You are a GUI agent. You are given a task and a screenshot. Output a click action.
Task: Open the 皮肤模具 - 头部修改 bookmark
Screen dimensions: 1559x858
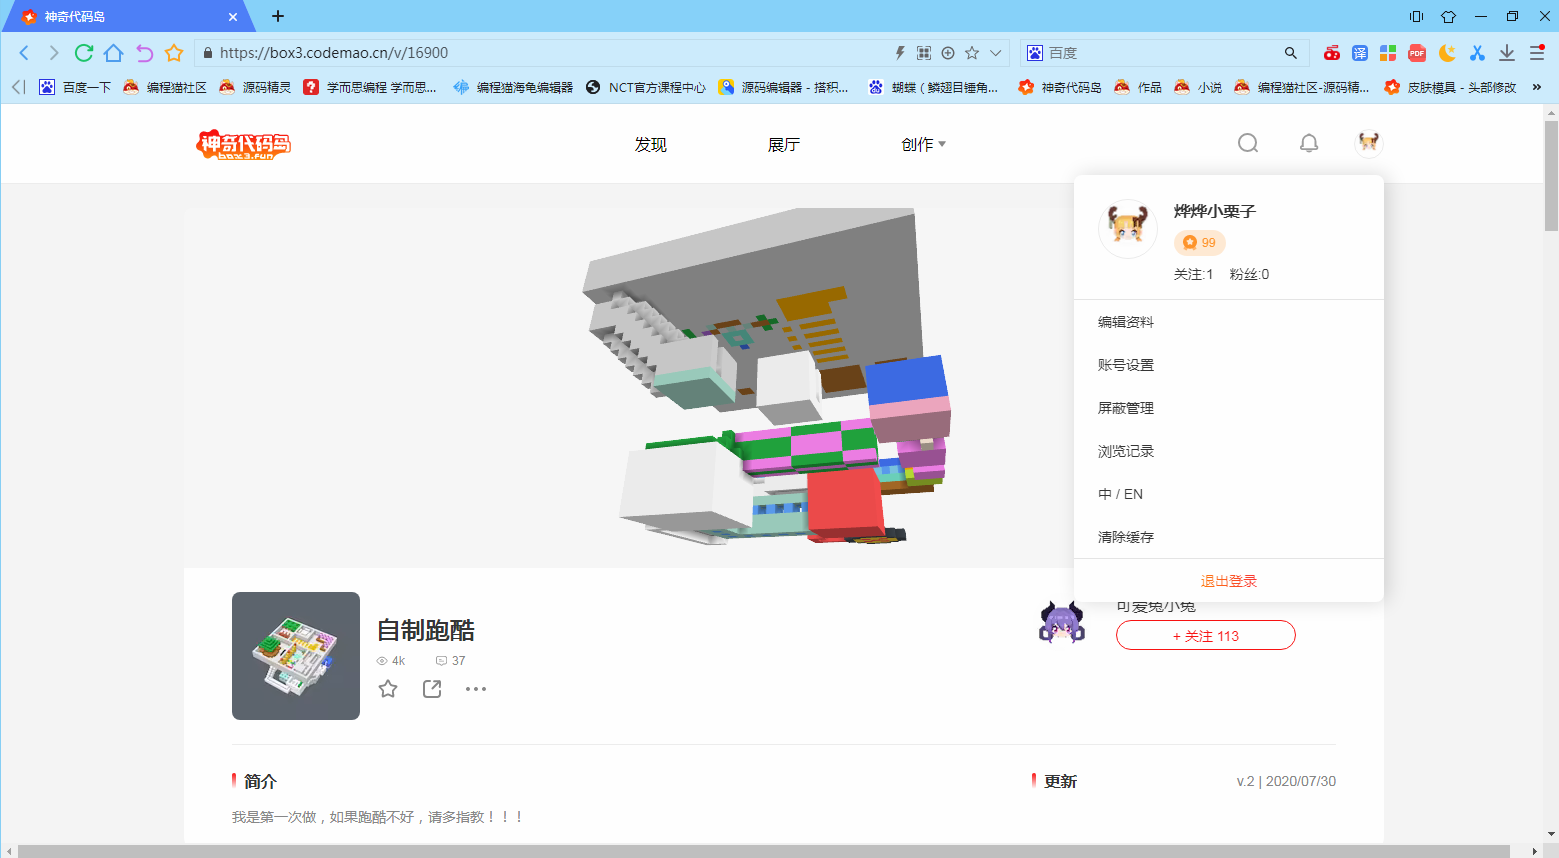pyautogui.click(x=1450, y=87)
